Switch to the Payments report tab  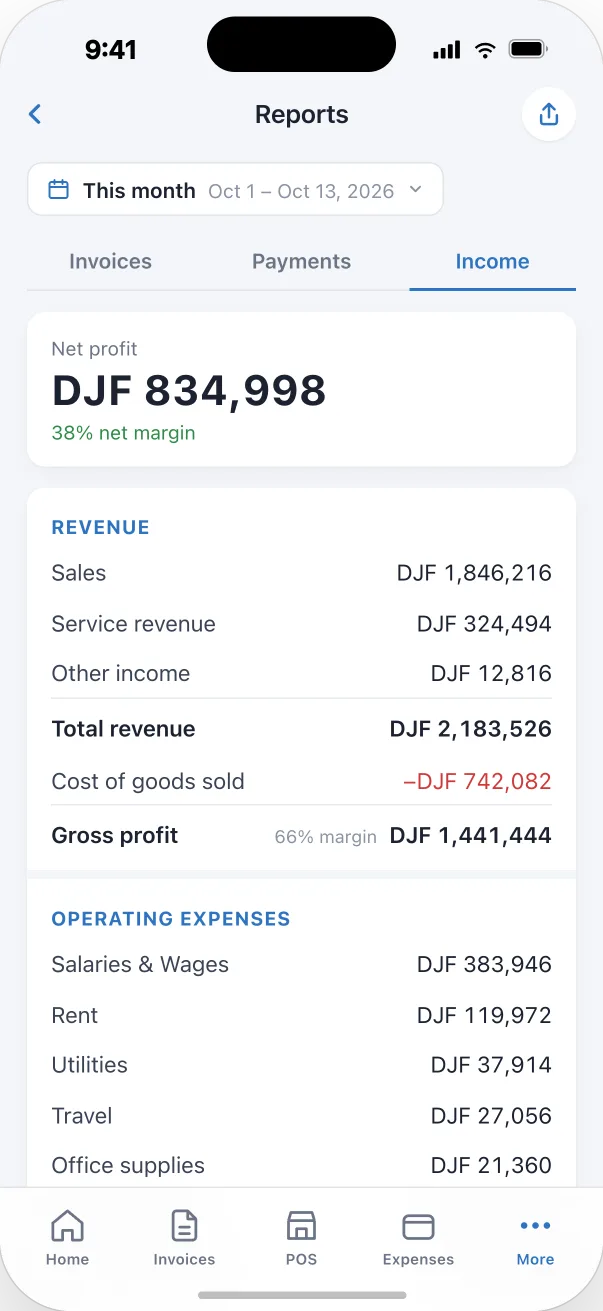point(301,262)
